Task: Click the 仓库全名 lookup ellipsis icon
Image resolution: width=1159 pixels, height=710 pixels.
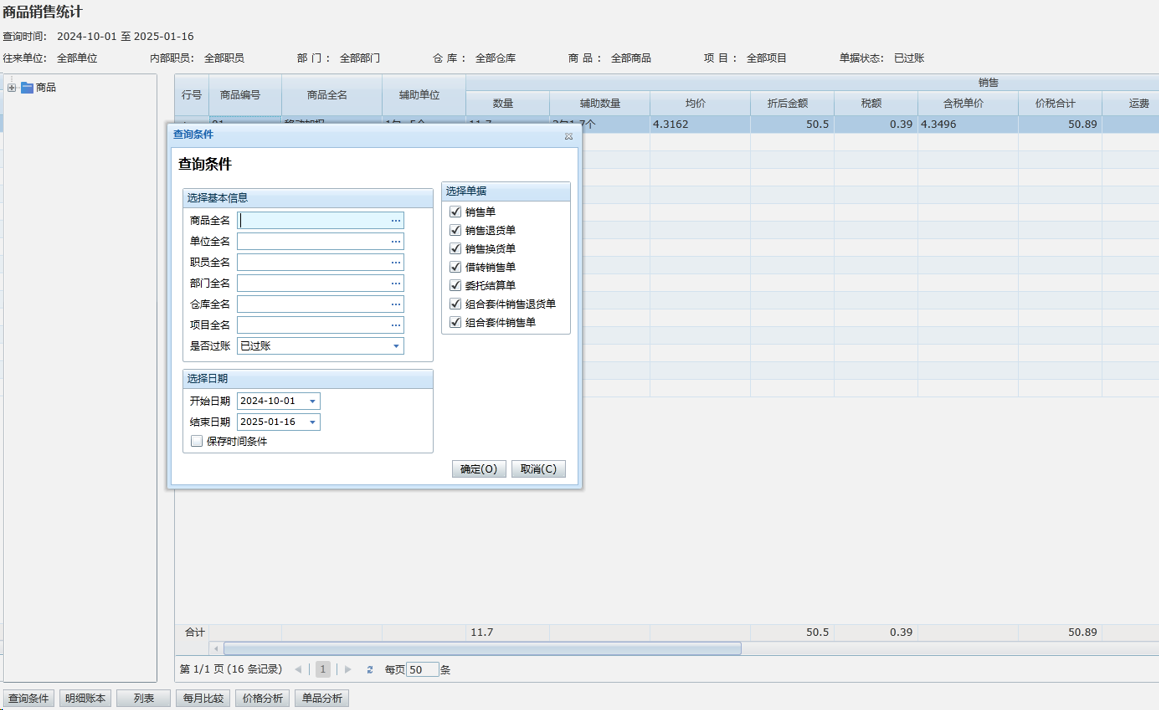Action: pos(396,304)
